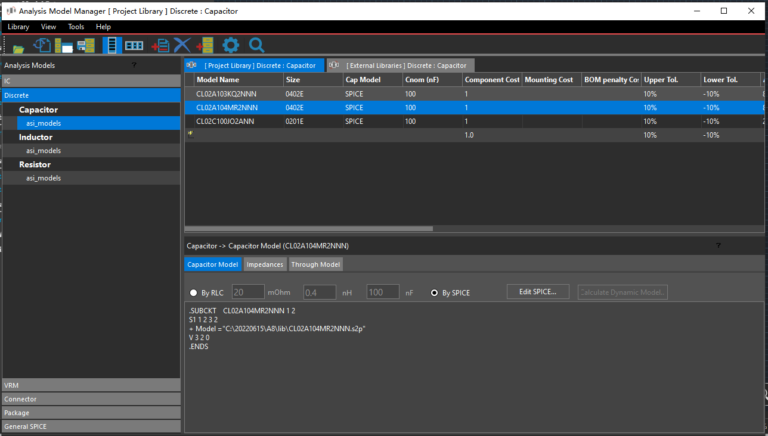Open the Tools menu
The height and width of the screenshot is (436, 768).
pyautogui.click(x=76, y=26)
